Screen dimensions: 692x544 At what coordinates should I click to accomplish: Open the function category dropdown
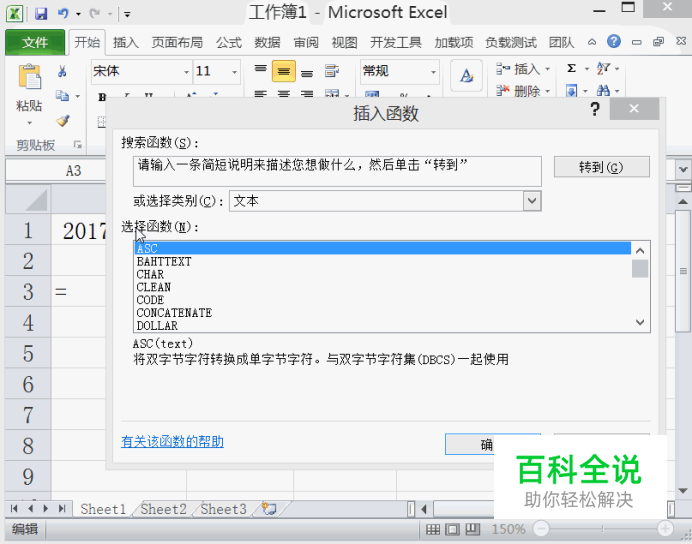pos(532,201)
